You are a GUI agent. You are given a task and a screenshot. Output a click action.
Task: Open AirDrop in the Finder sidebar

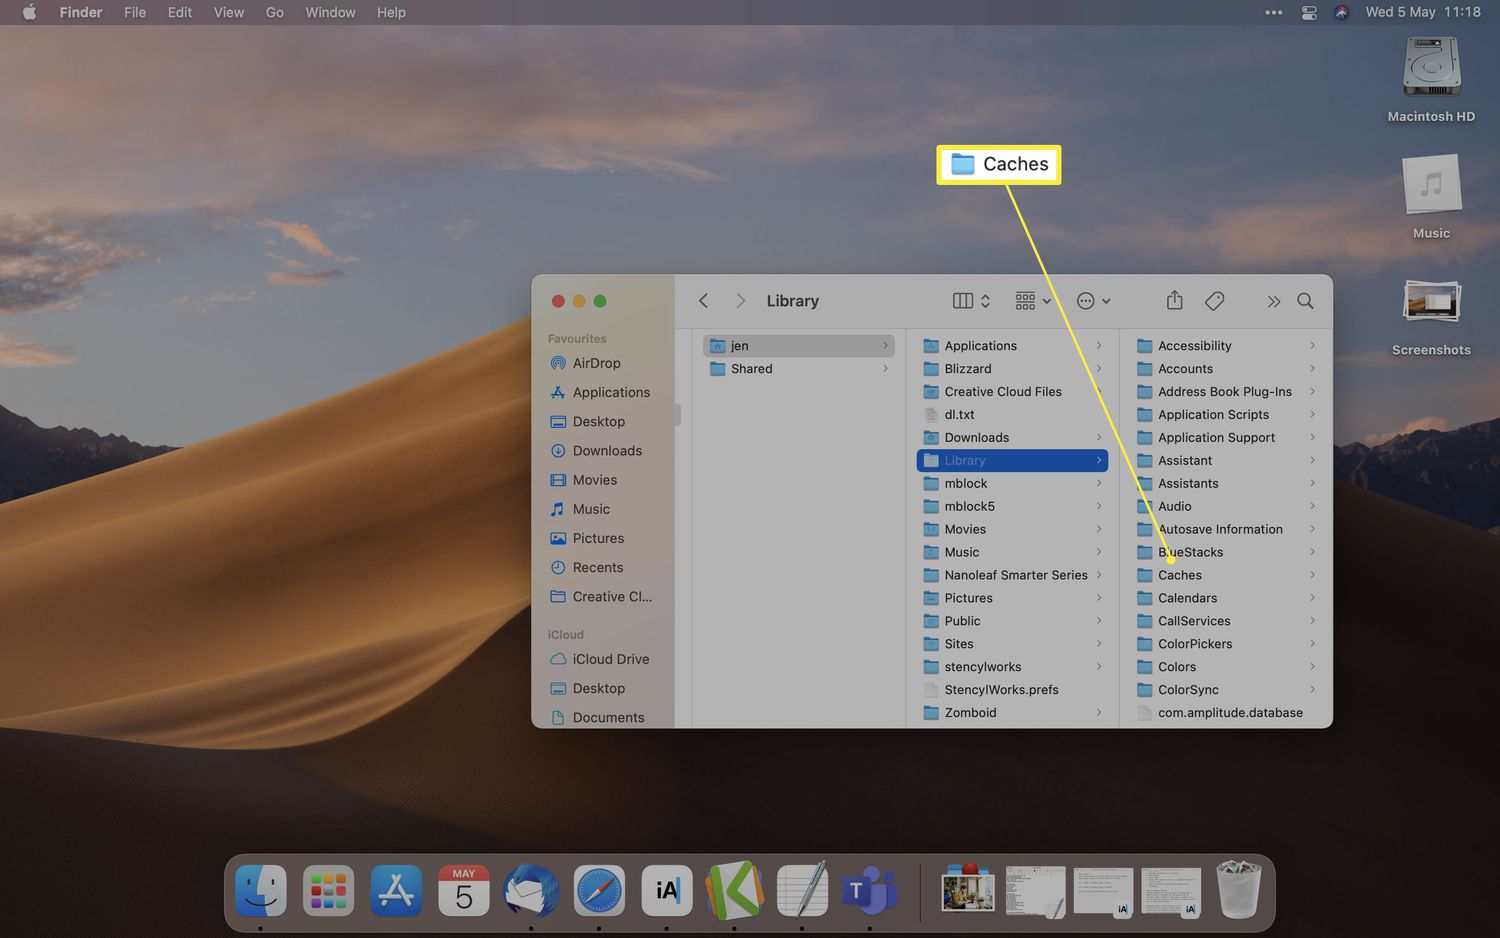(x=596, y=363)
